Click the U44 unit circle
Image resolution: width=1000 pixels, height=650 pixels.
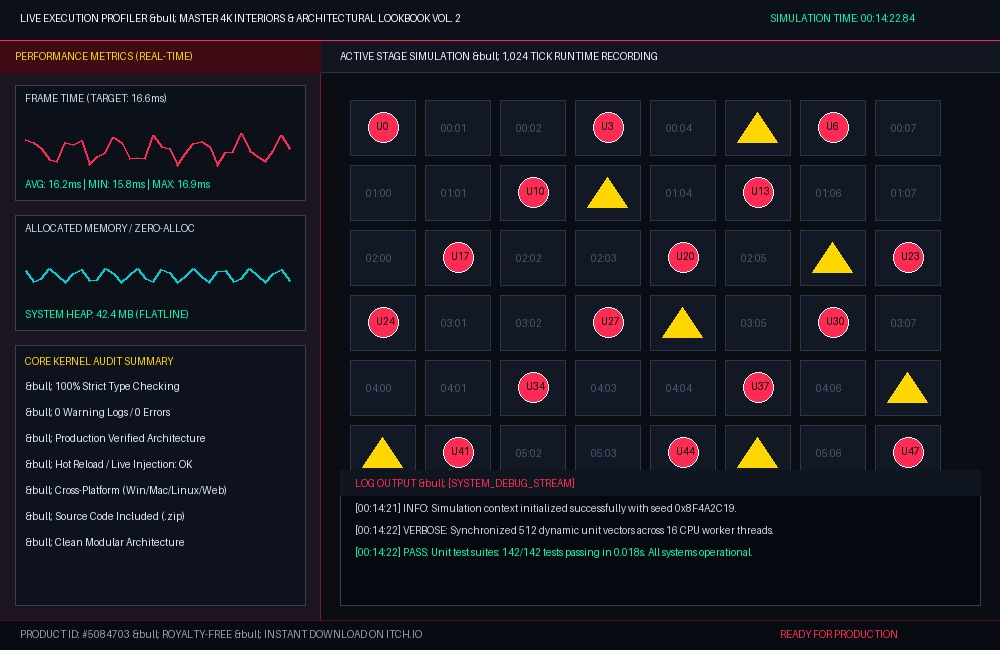tap(683, 452)
